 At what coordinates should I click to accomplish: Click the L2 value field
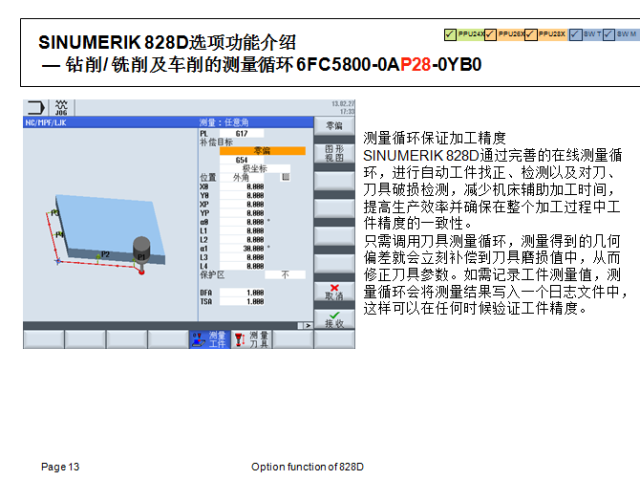tap(242, 240)
